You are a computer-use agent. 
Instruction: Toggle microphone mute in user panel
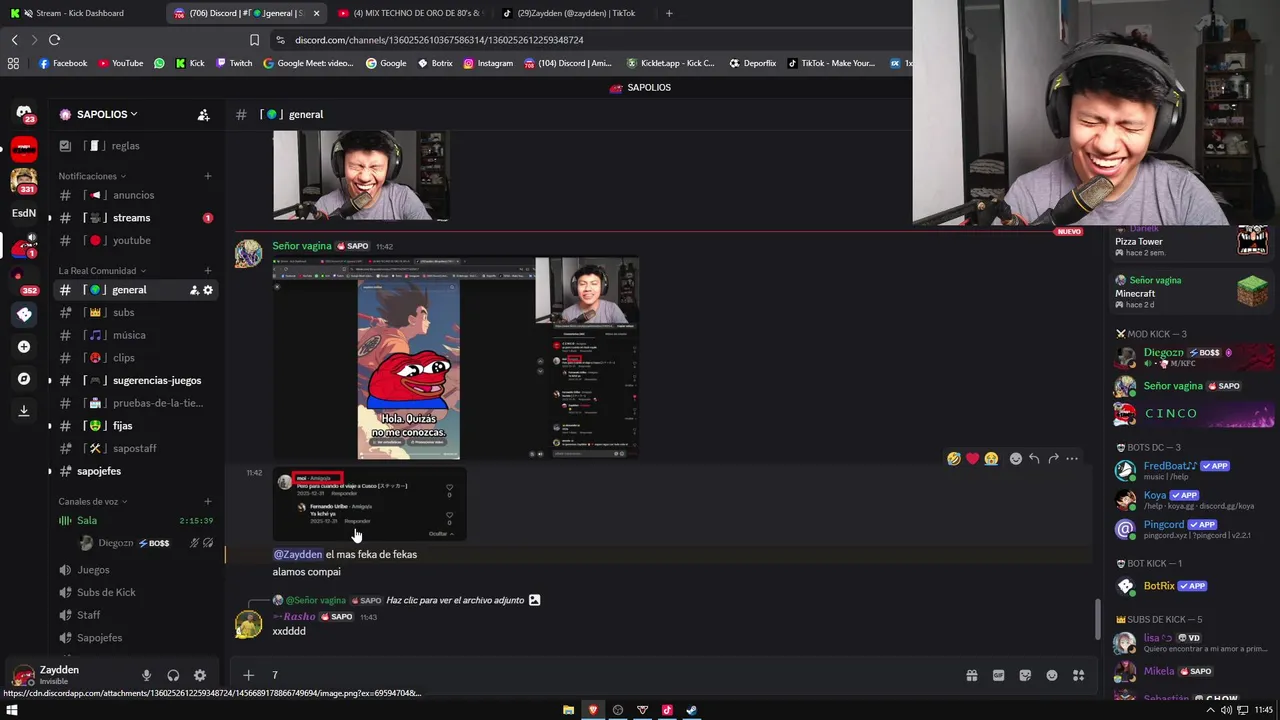pos(146,676)
